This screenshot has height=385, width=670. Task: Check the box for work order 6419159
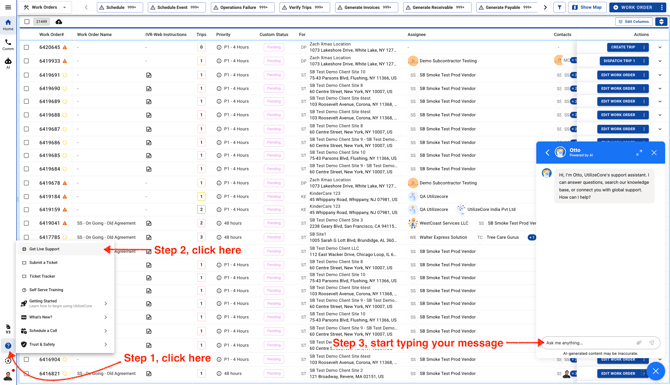click(x=26, y=210)
